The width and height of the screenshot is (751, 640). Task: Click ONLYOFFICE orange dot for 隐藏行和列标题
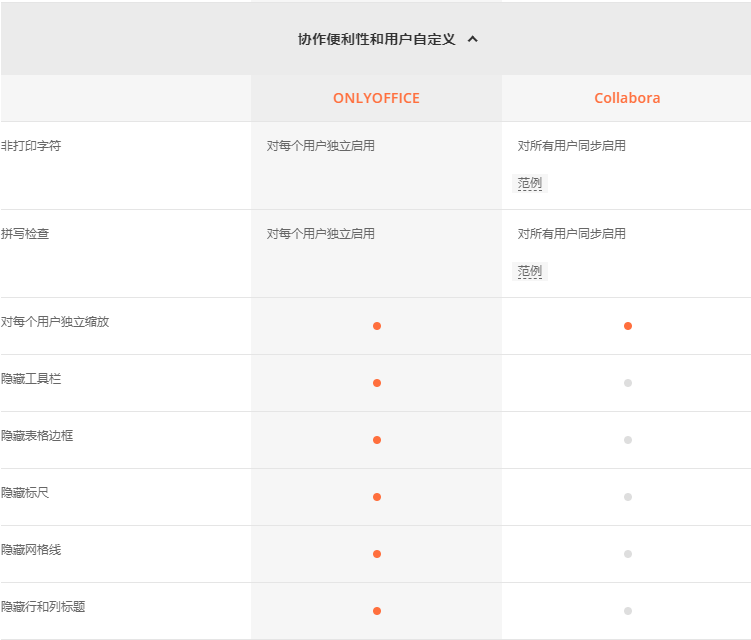[x=377, y=611]
